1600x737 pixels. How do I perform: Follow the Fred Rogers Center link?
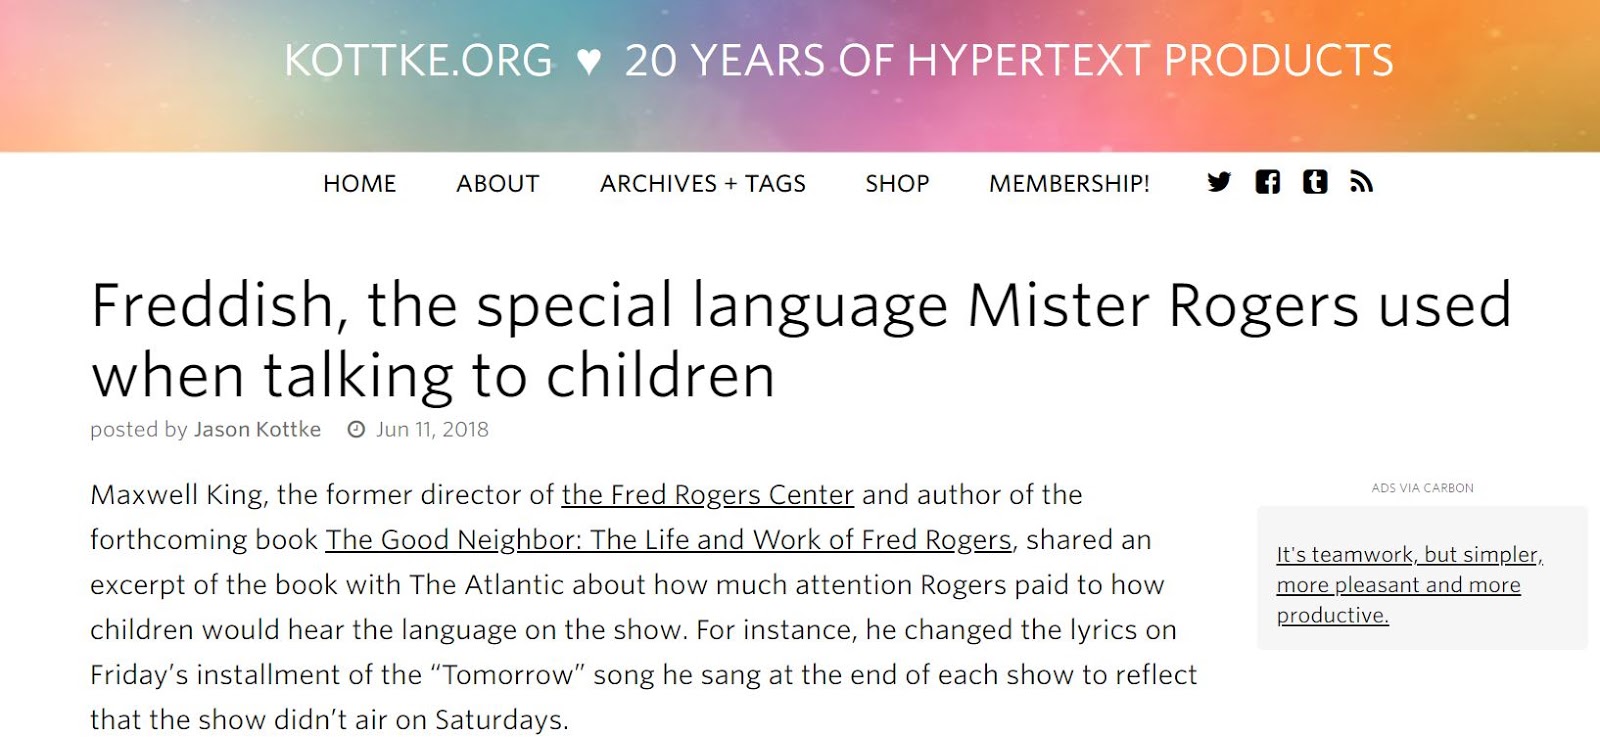click(707, 495)
